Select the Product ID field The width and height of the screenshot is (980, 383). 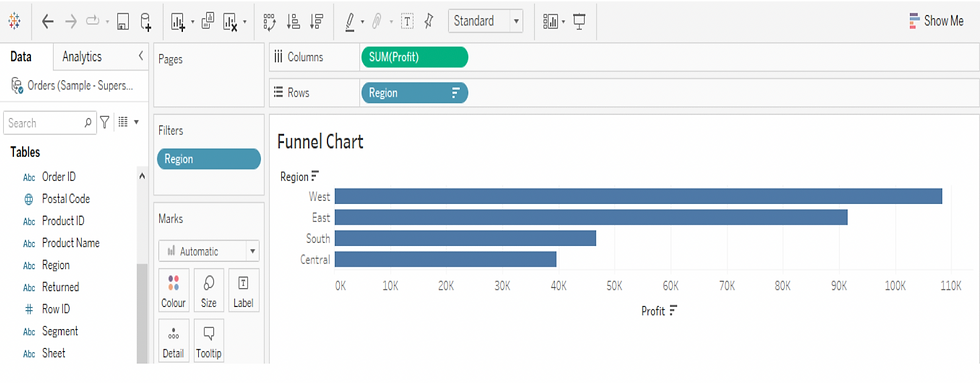click(x=63, y=221)
